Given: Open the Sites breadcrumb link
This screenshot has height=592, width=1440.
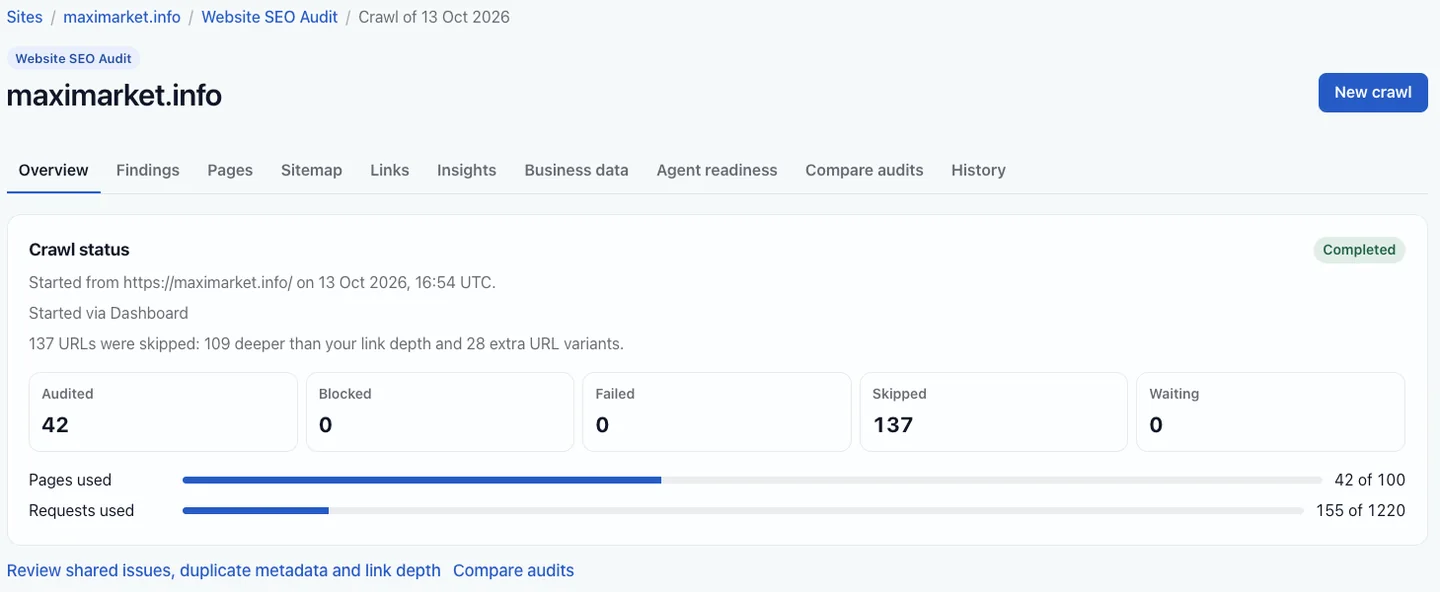Looking at the screenshot, I should click(x=25, y=17).
